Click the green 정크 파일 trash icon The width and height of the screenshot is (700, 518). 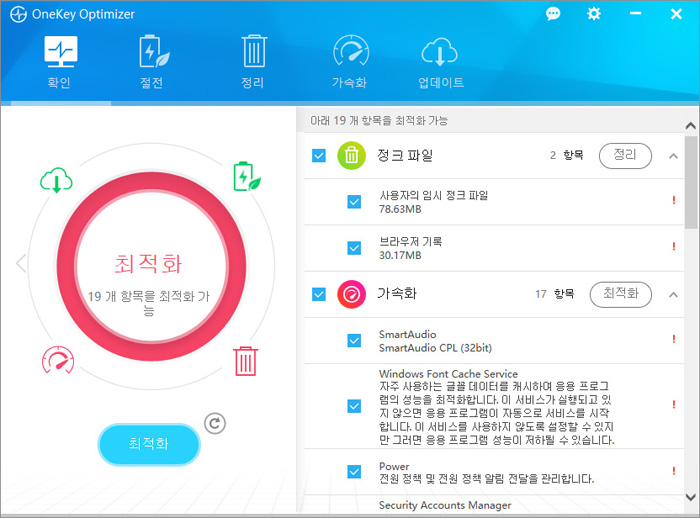pos(351,155)
